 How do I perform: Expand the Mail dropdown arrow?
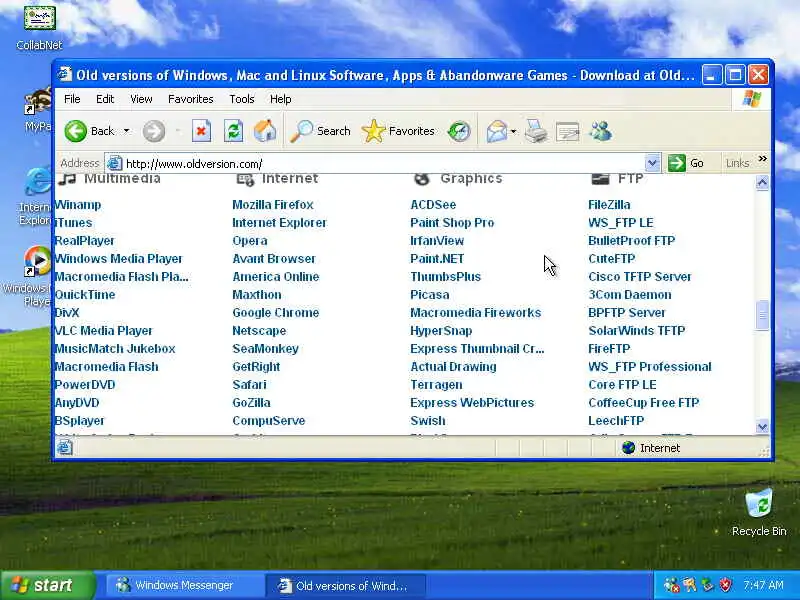514,131
